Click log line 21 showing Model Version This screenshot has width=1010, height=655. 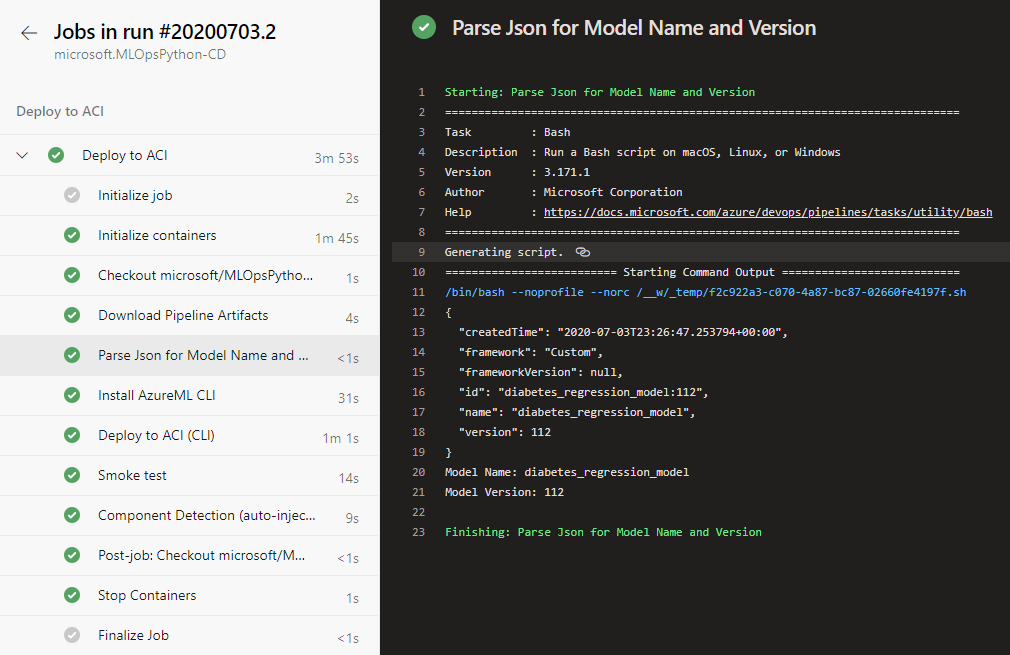(x=504, y=492)
